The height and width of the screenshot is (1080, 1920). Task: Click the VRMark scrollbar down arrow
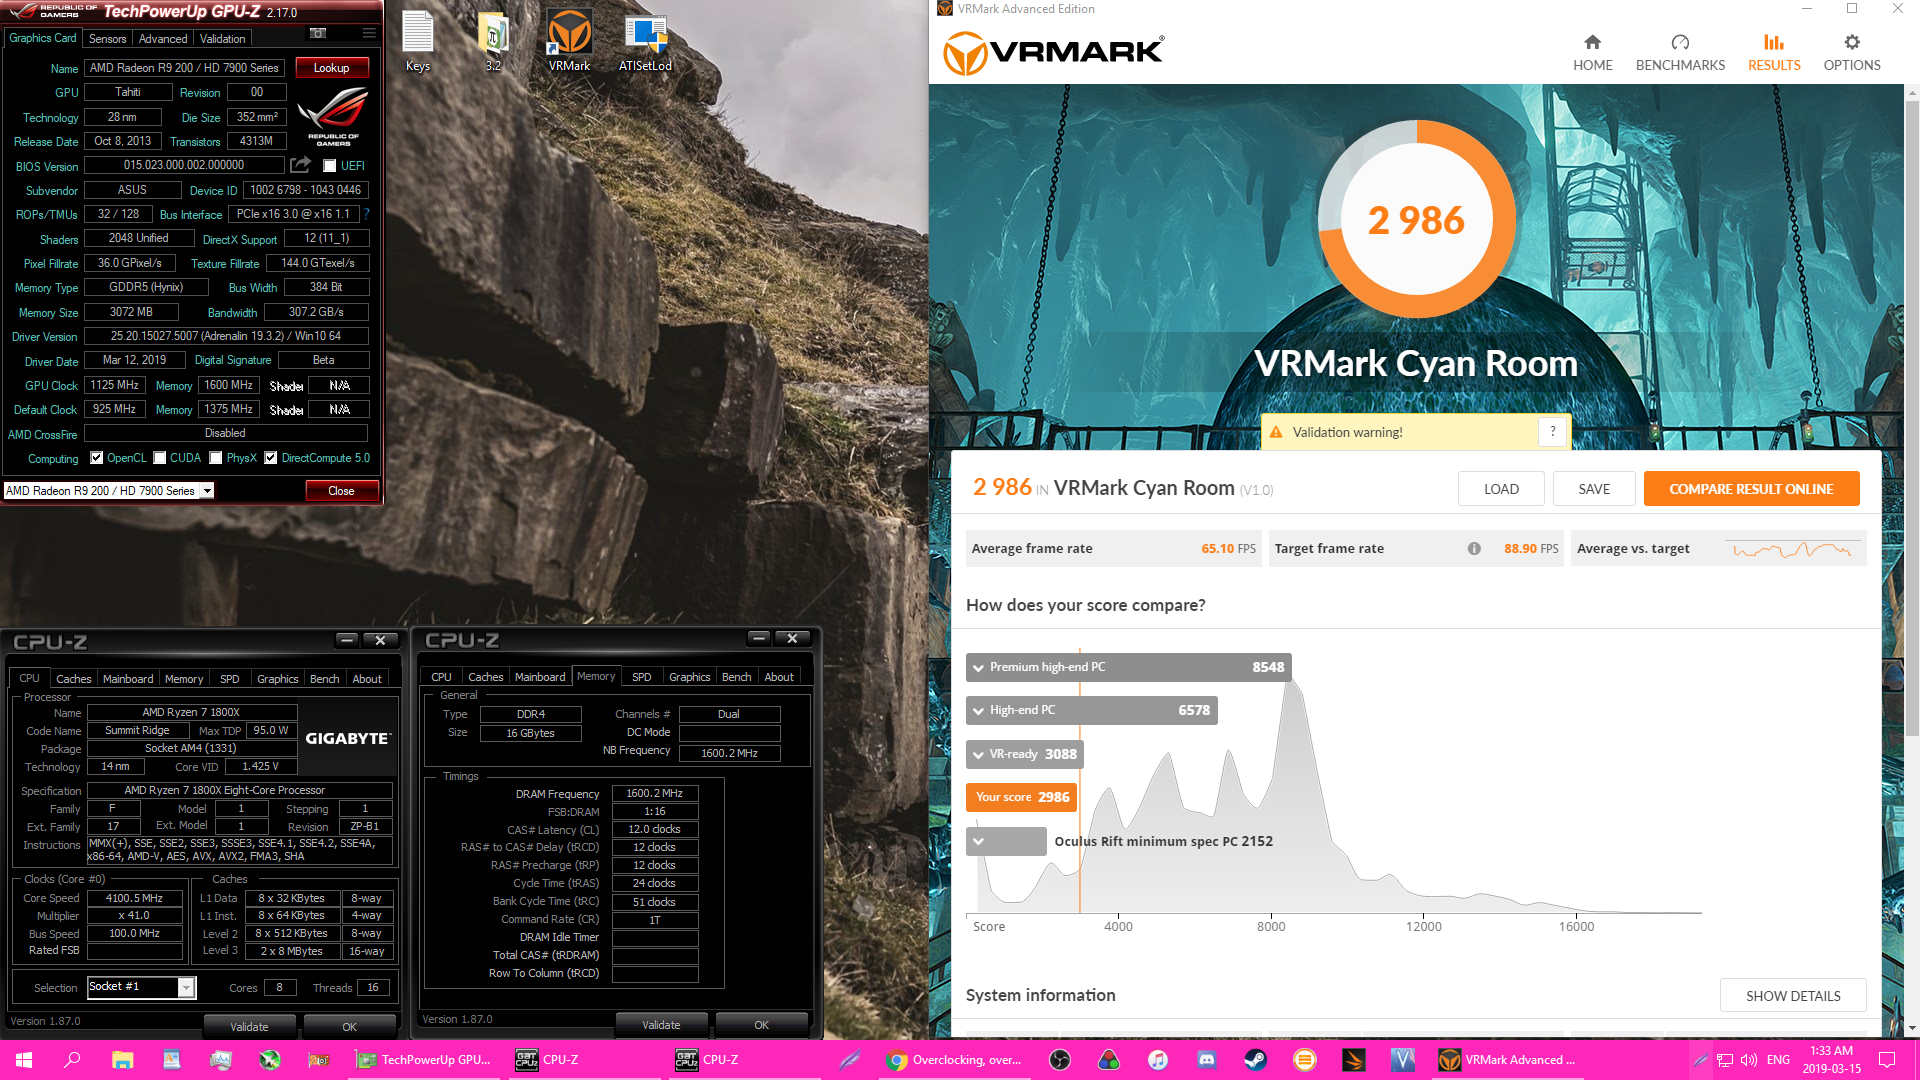pos(1911,1028)
